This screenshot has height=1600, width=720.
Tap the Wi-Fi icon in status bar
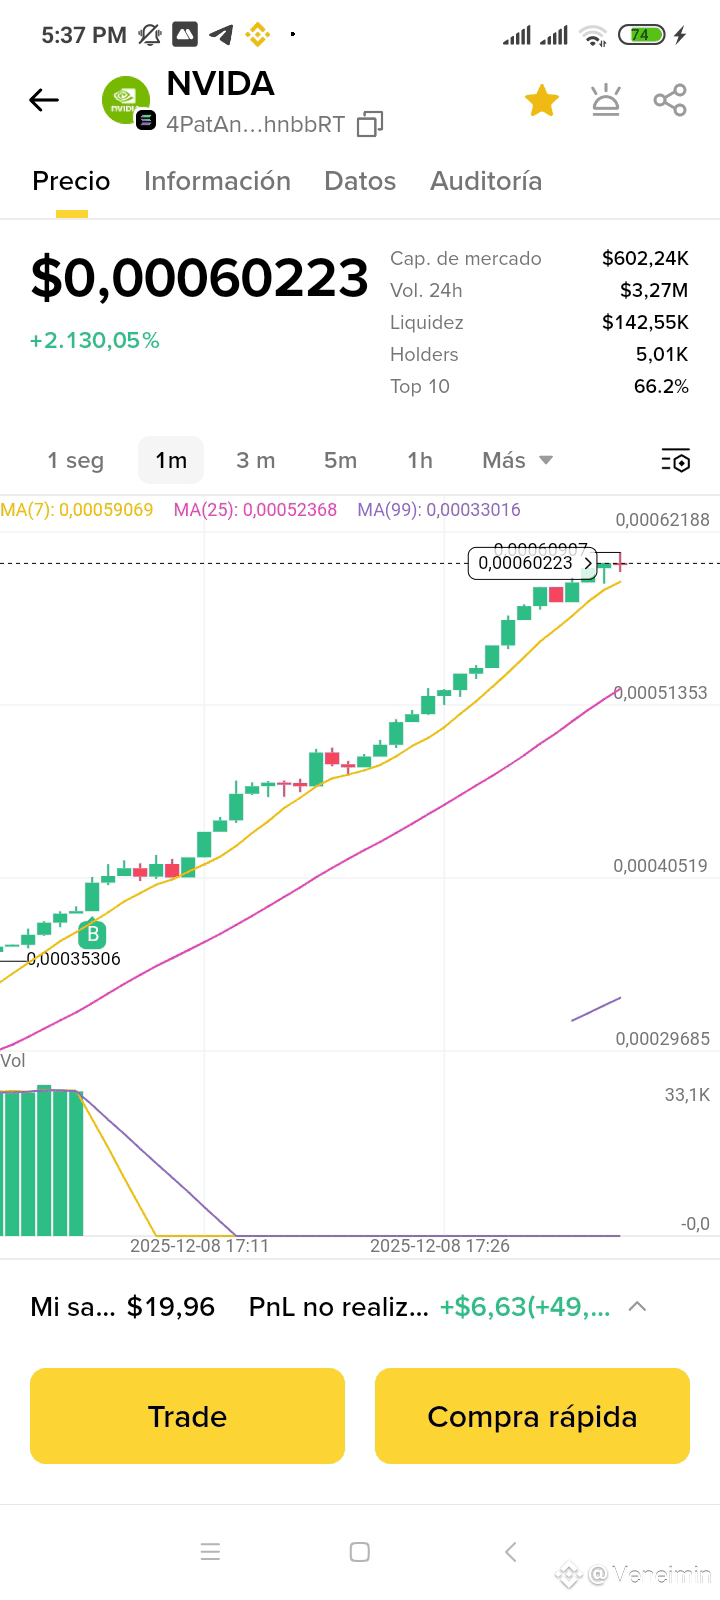[594, 35]
